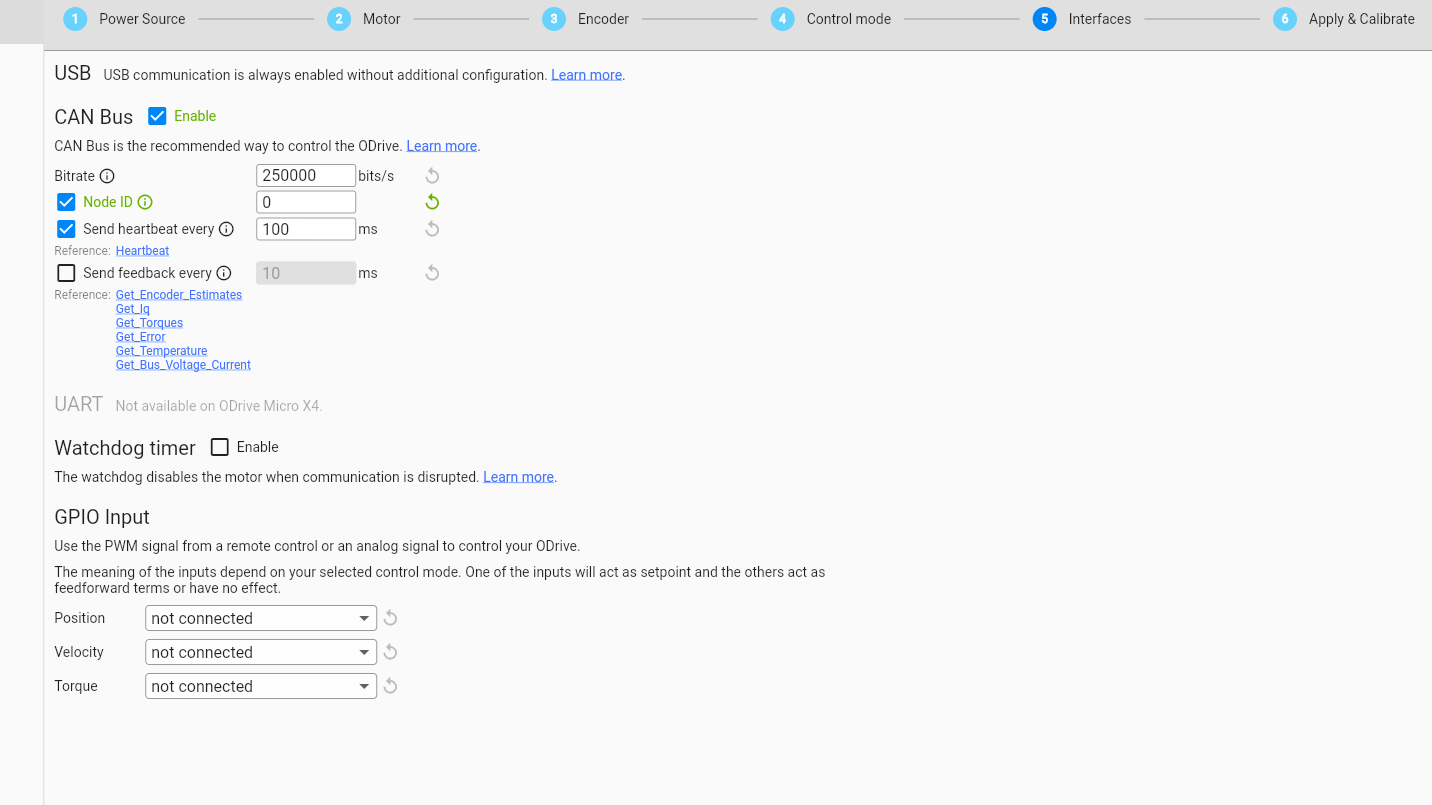Open the Get_Encoder_Estimates reference link
The height and width of the screenshot is (805, 1432).
(x=178, y=295)
